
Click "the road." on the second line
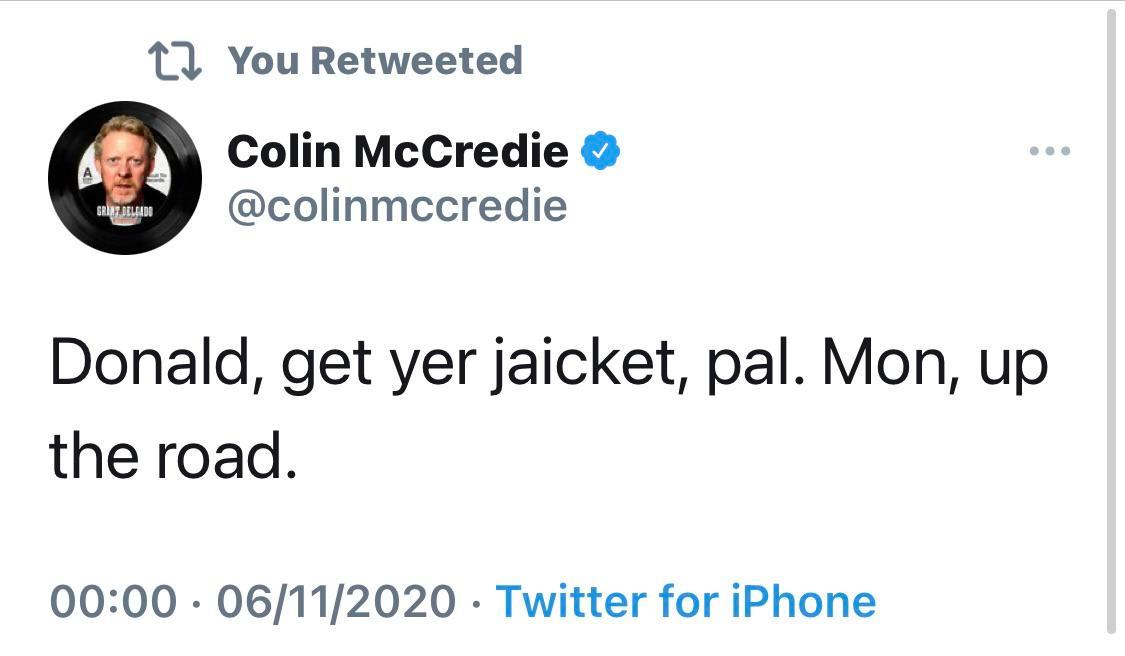[x=174, y=456]
